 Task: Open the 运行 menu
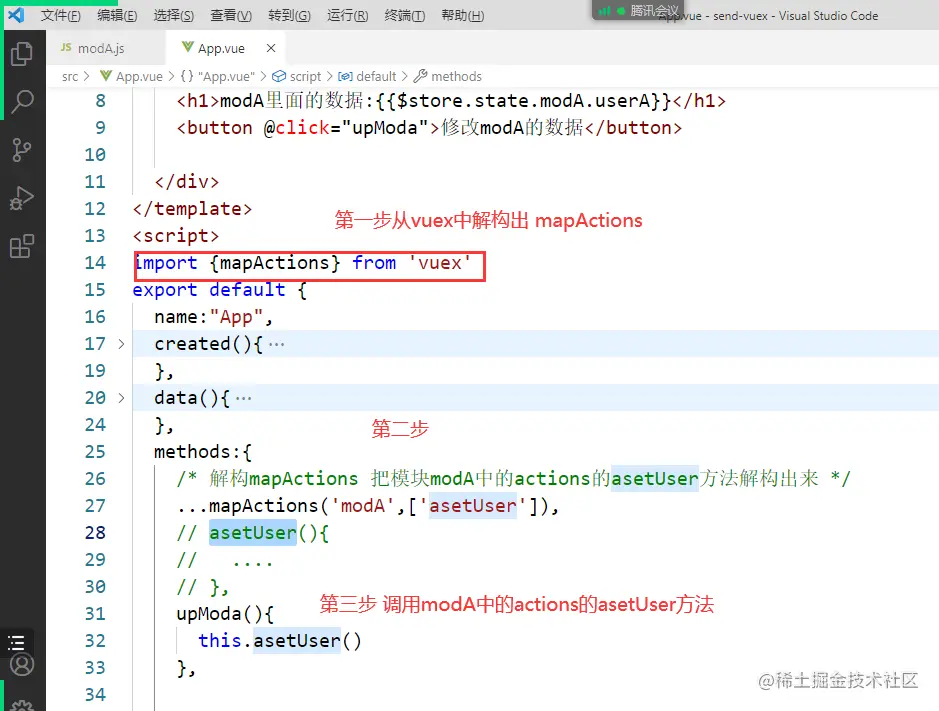click(347, 15)
